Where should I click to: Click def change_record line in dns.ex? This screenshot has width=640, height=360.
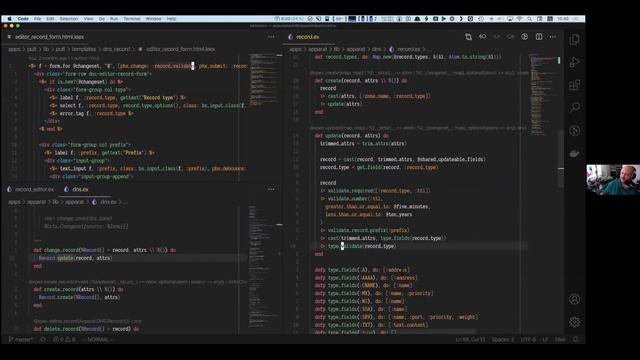point(104,250)
